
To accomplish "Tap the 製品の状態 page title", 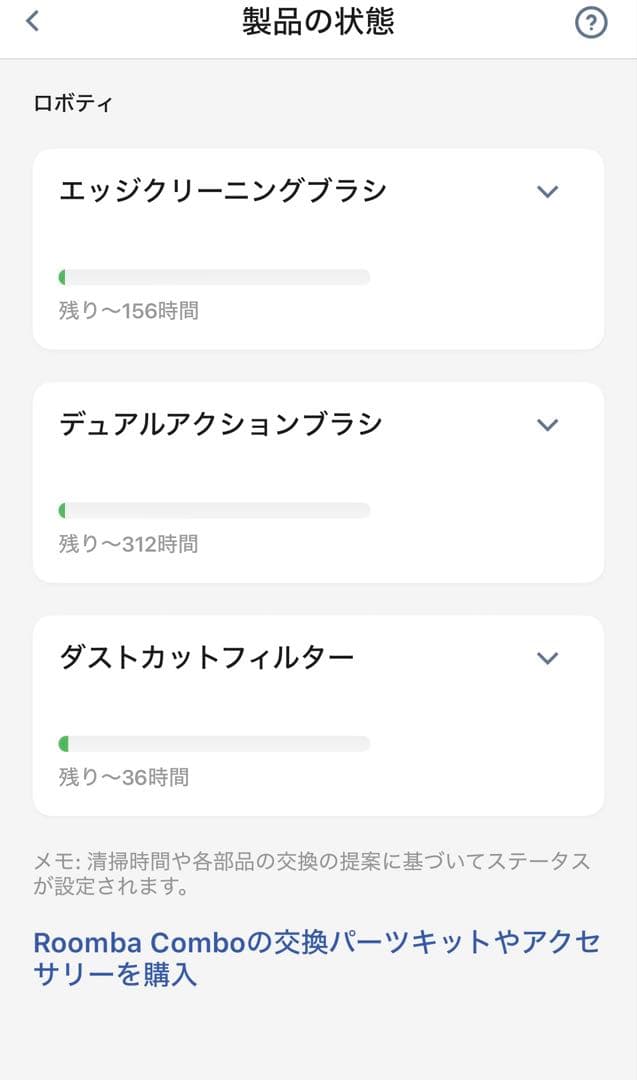I will [318, 22].
